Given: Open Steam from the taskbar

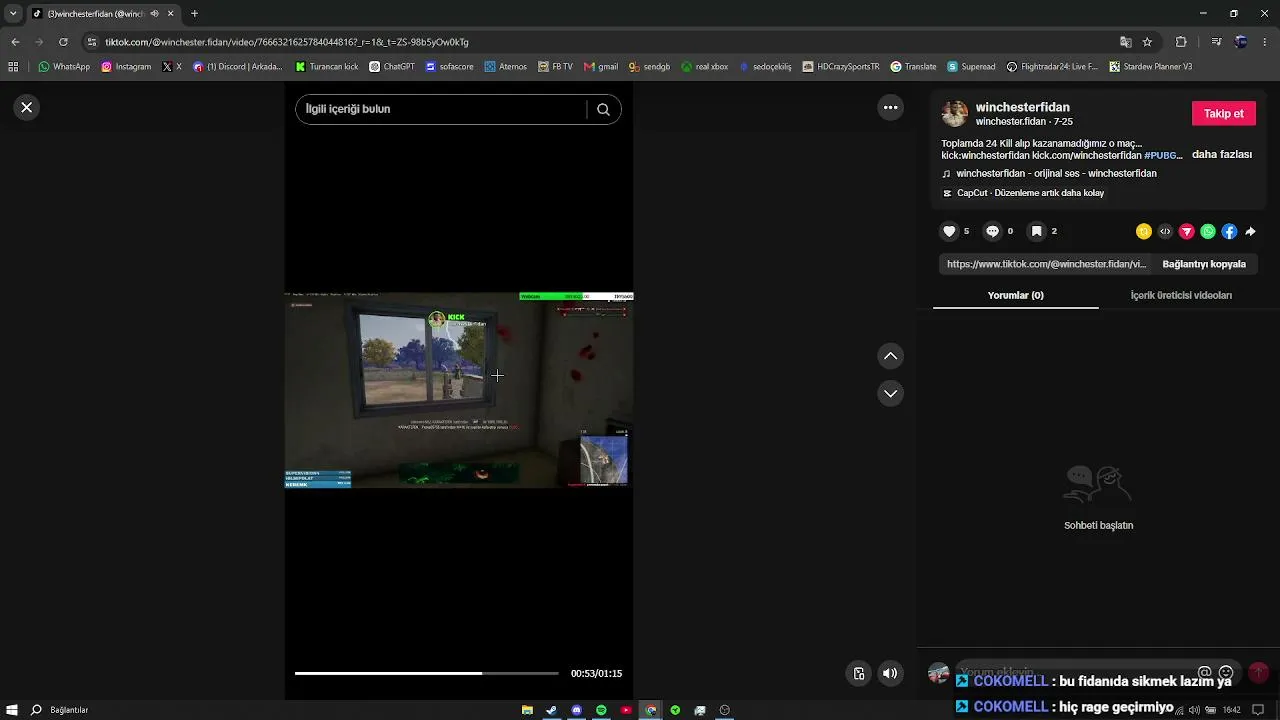Looking at the screenshot, I should click(x=551, y=710).
